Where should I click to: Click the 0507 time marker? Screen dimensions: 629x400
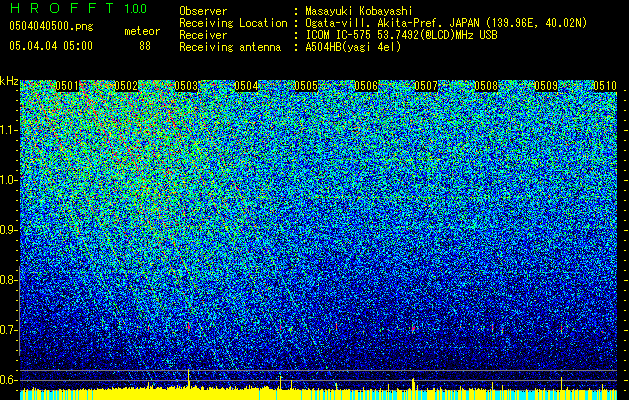tap(426, 86)
